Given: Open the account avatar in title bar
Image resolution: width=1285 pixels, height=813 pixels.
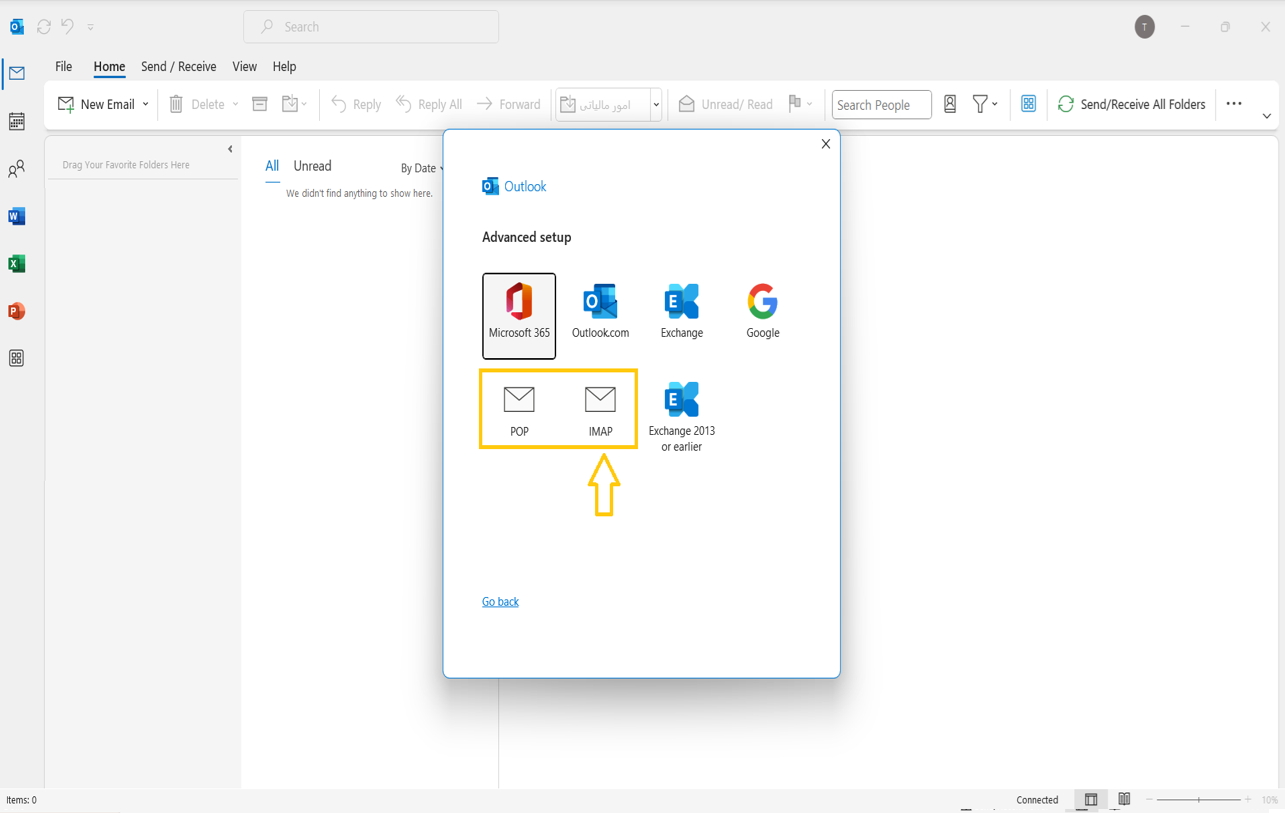Looking at the screenshot, I should [1145, 27].
